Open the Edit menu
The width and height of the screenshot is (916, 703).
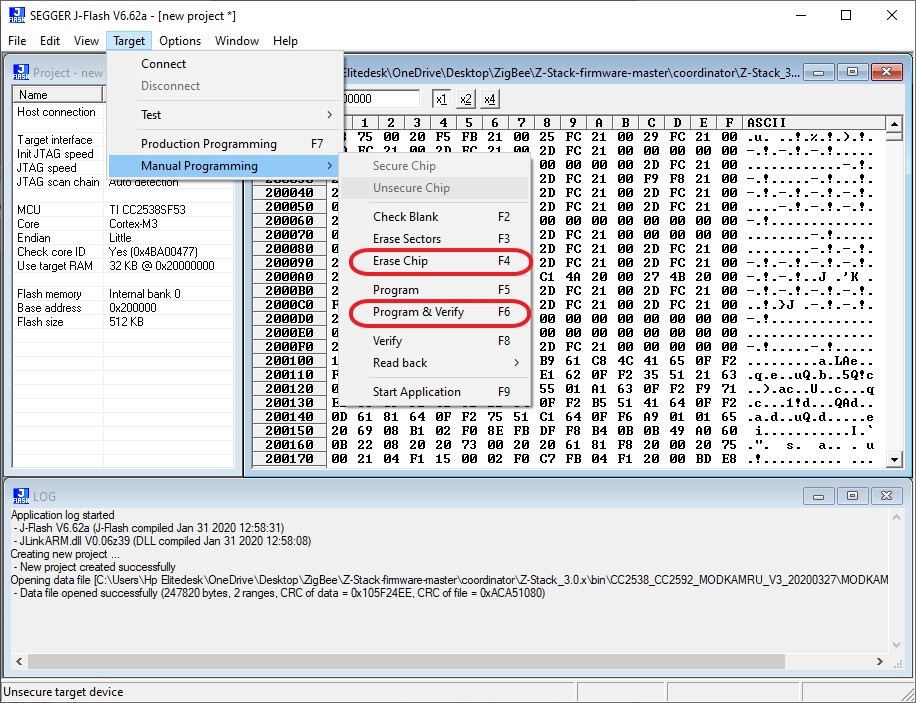[x=50, y=41]
